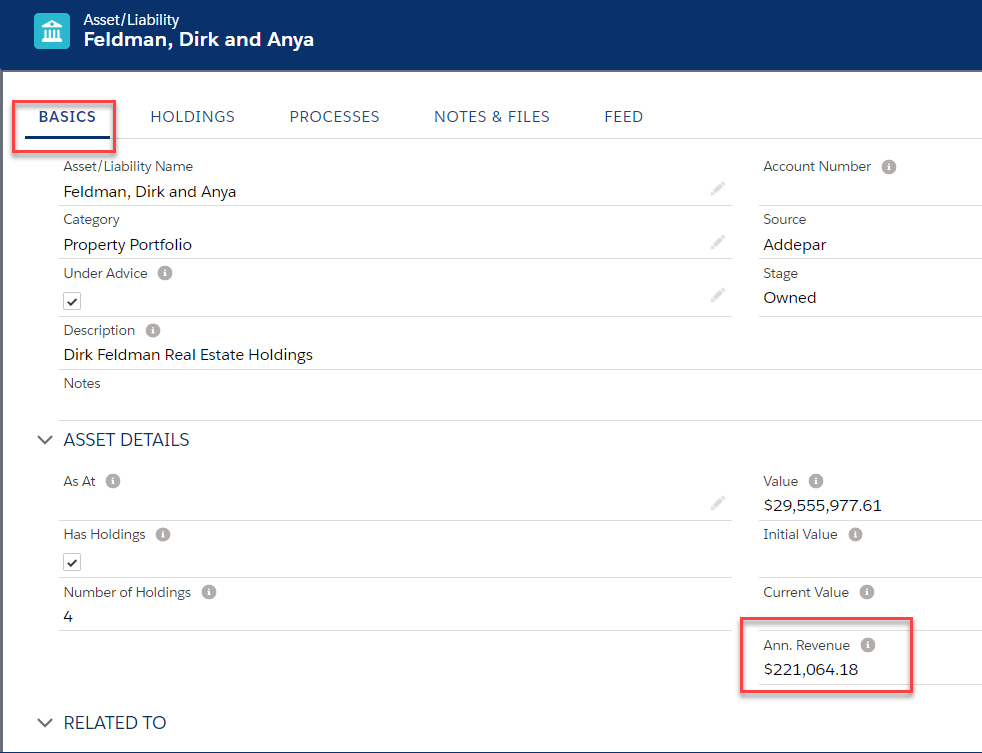Expand the Related To section
Screen dimensions: 982x753
(x=44, y=722)
